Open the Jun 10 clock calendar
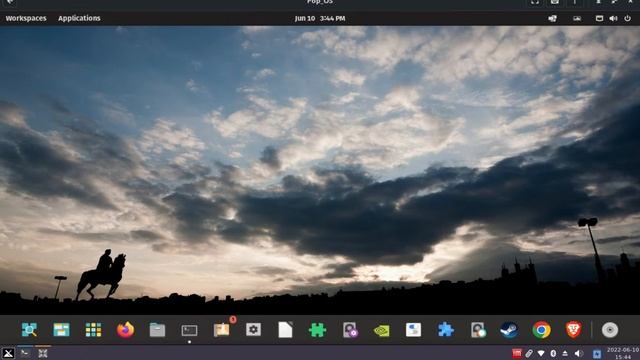The image size is (640, 360). [x=320, y=18]
